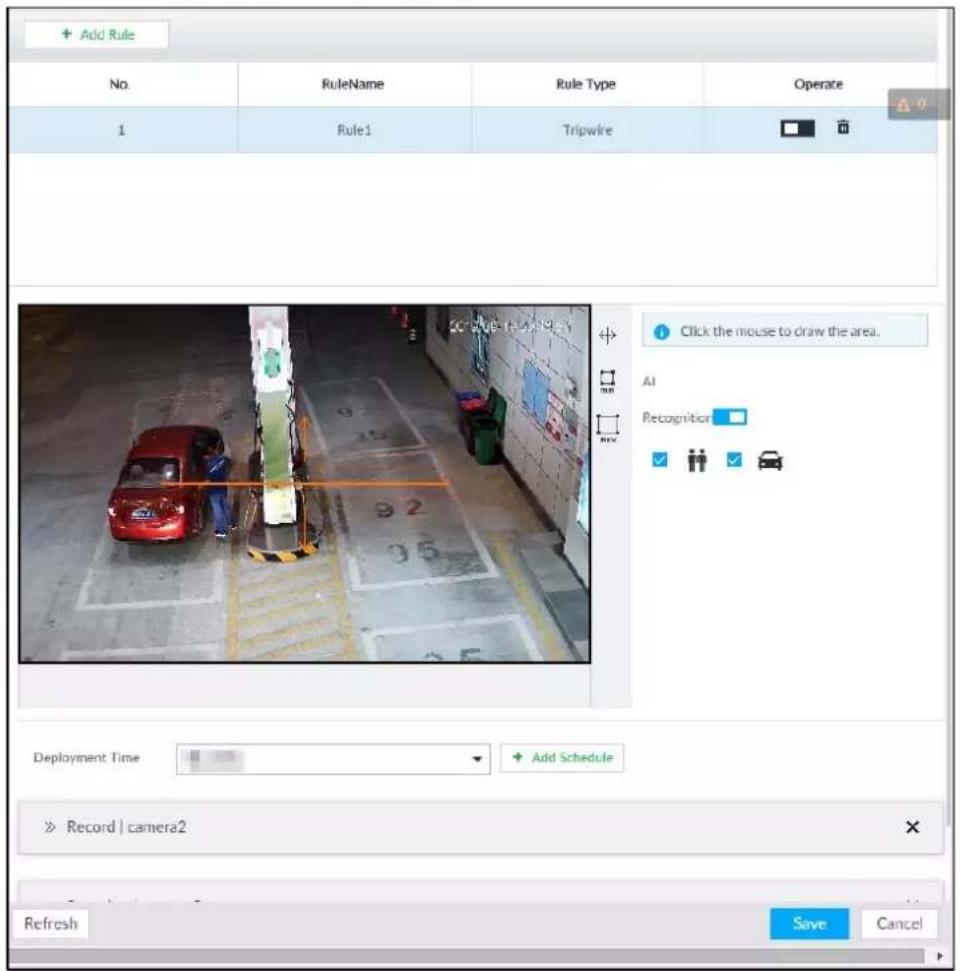Click the row number 1 cell
The width and height of the screenshot is (960, 971).
click(x=121, y=130)
